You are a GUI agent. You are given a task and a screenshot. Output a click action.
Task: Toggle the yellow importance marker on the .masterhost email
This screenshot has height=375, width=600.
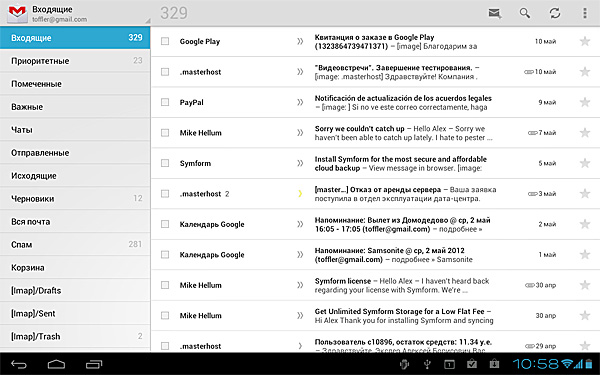click(x=300, y=194)
